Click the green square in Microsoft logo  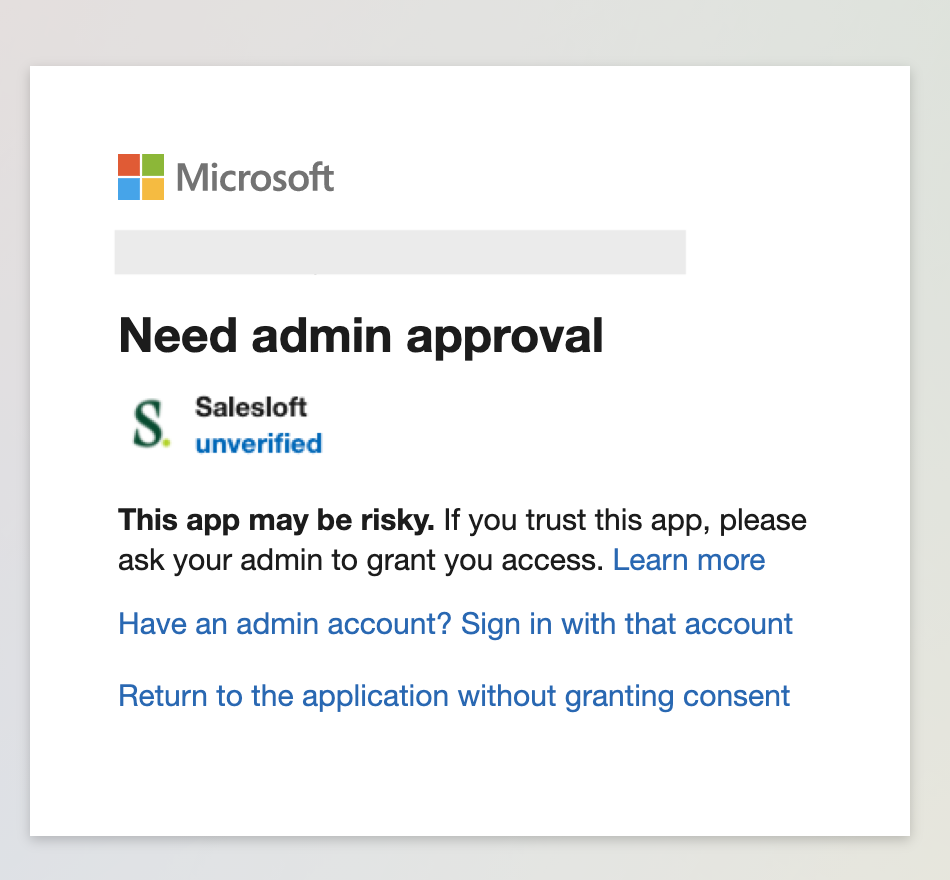tap(153, 165)
